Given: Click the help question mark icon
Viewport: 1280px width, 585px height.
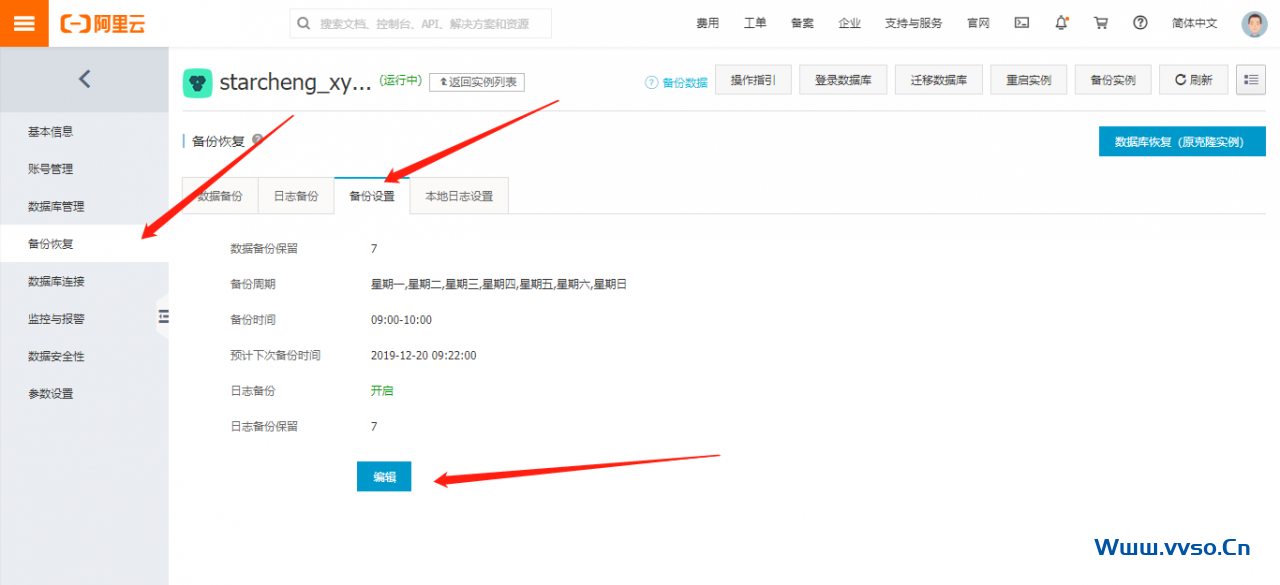Looking at the screenshot, I should pyautogui.click(x=1140, y=23).
